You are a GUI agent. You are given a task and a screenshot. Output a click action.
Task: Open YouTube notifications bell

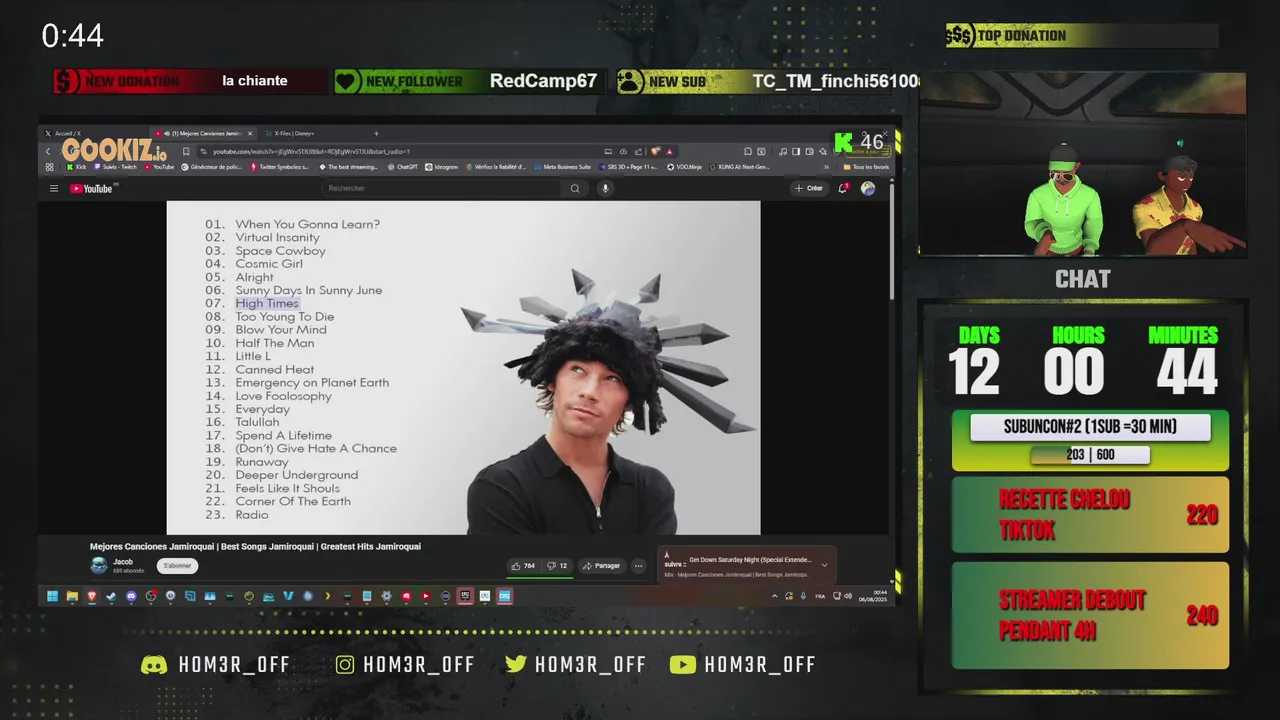(843, 188)
